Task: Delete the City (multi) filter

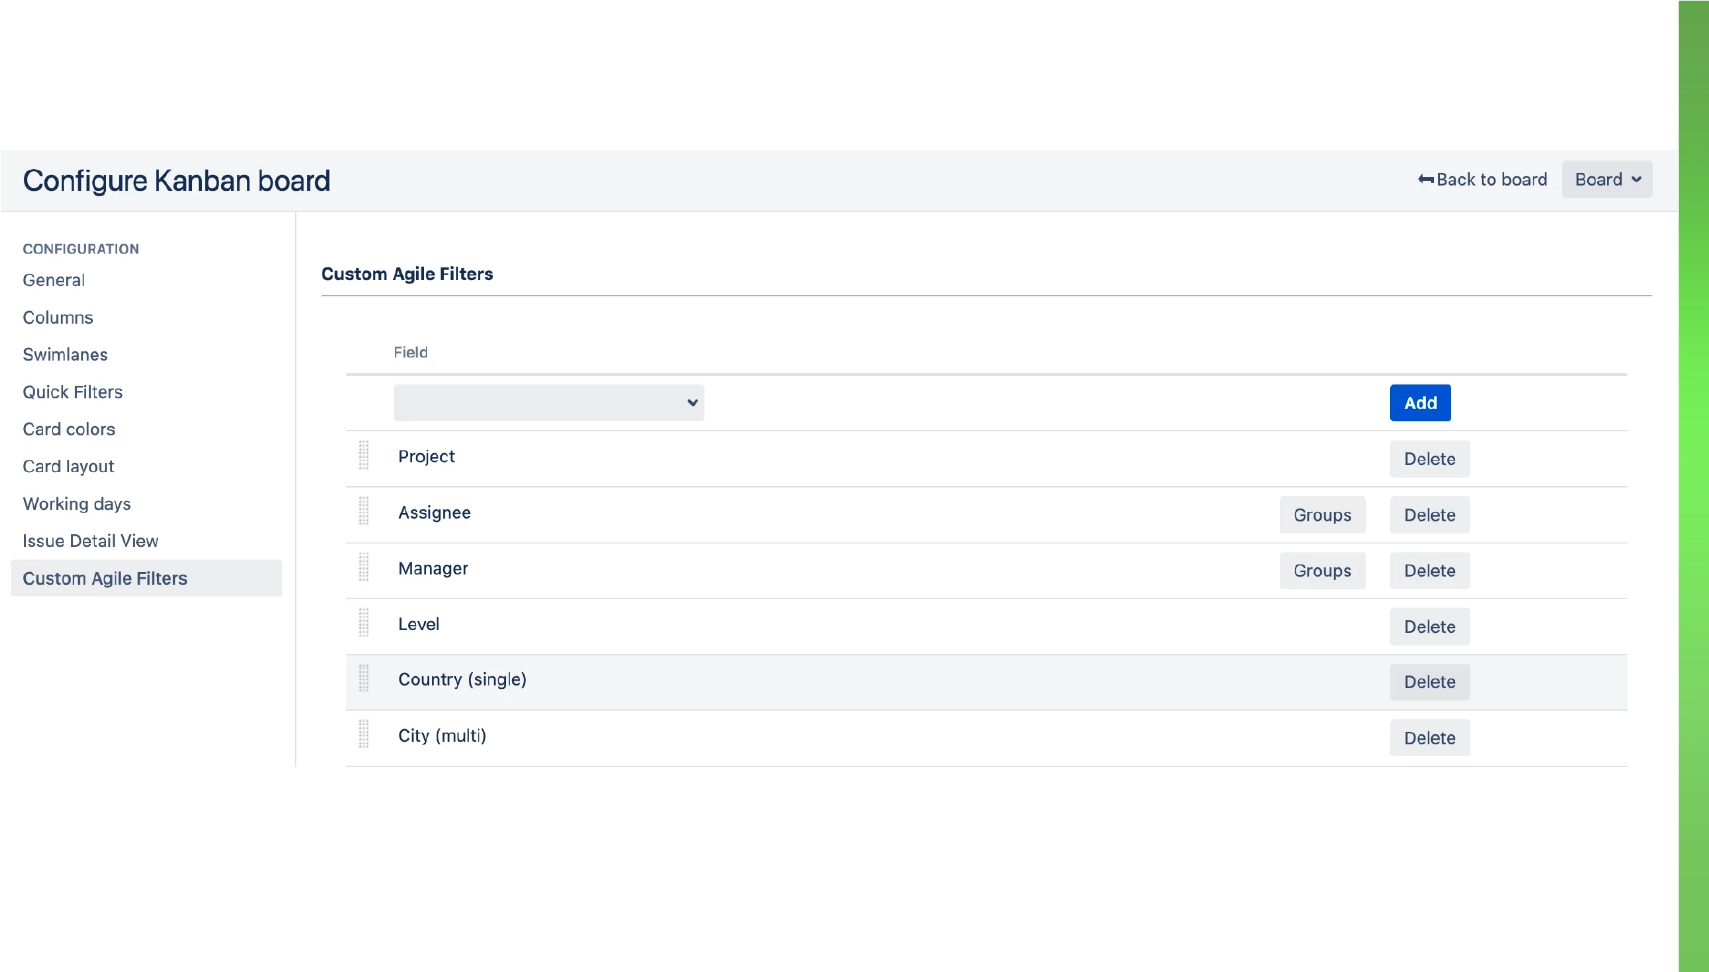Action: (1429, 738)
